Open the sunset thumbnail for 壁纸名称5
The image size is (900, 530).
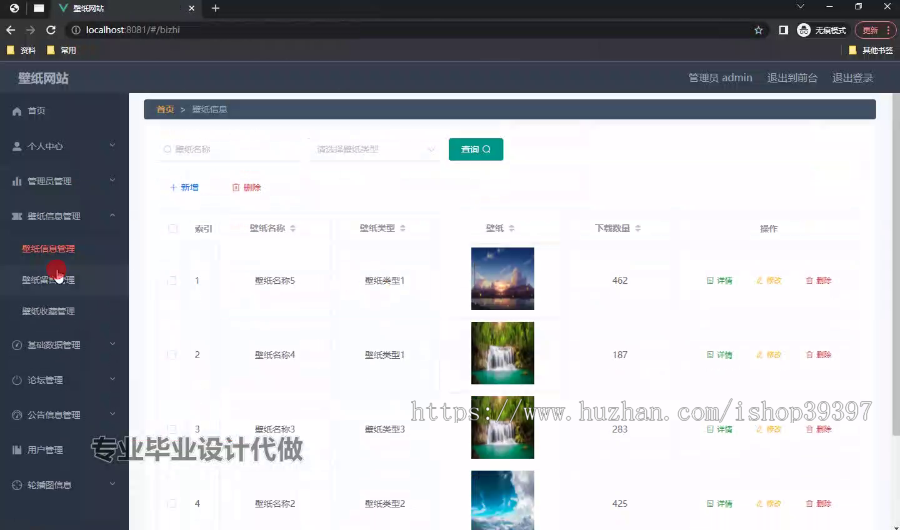pyautogui.click(x=502, y=278)
